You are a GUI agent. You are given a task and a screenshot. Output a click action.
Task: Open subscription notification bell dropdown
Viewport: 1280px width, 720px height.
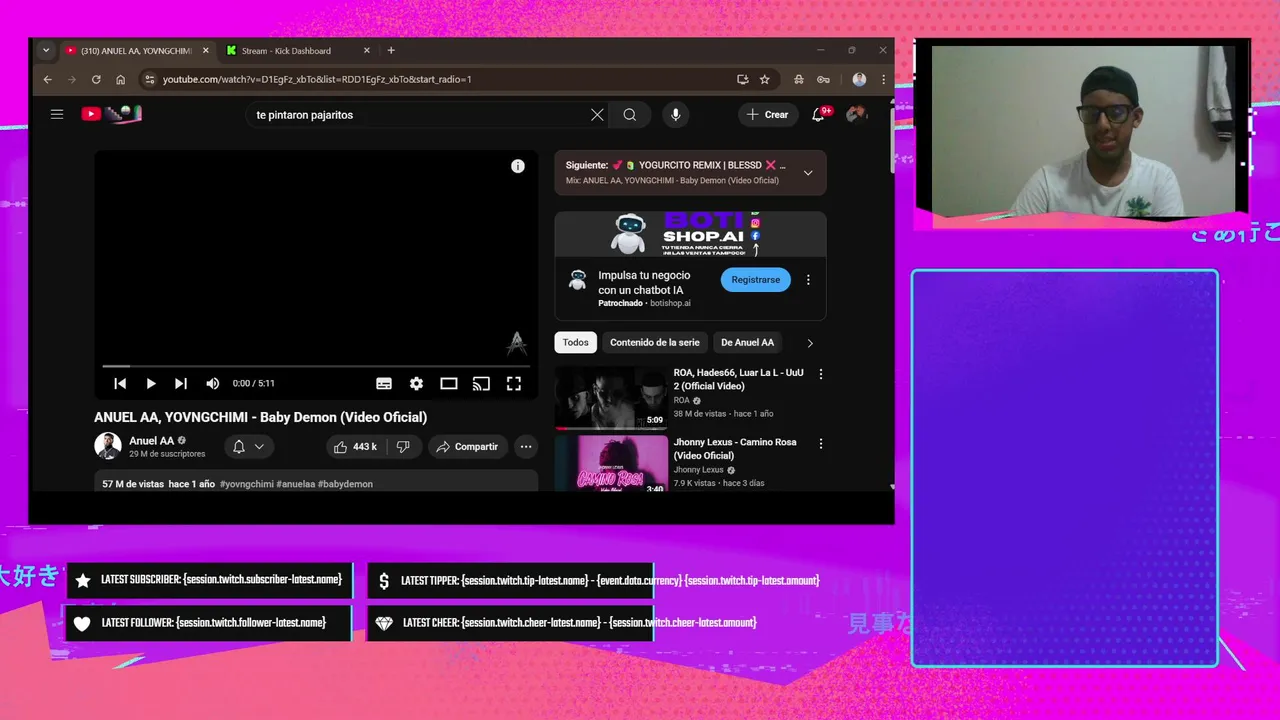tap(248, 447)
